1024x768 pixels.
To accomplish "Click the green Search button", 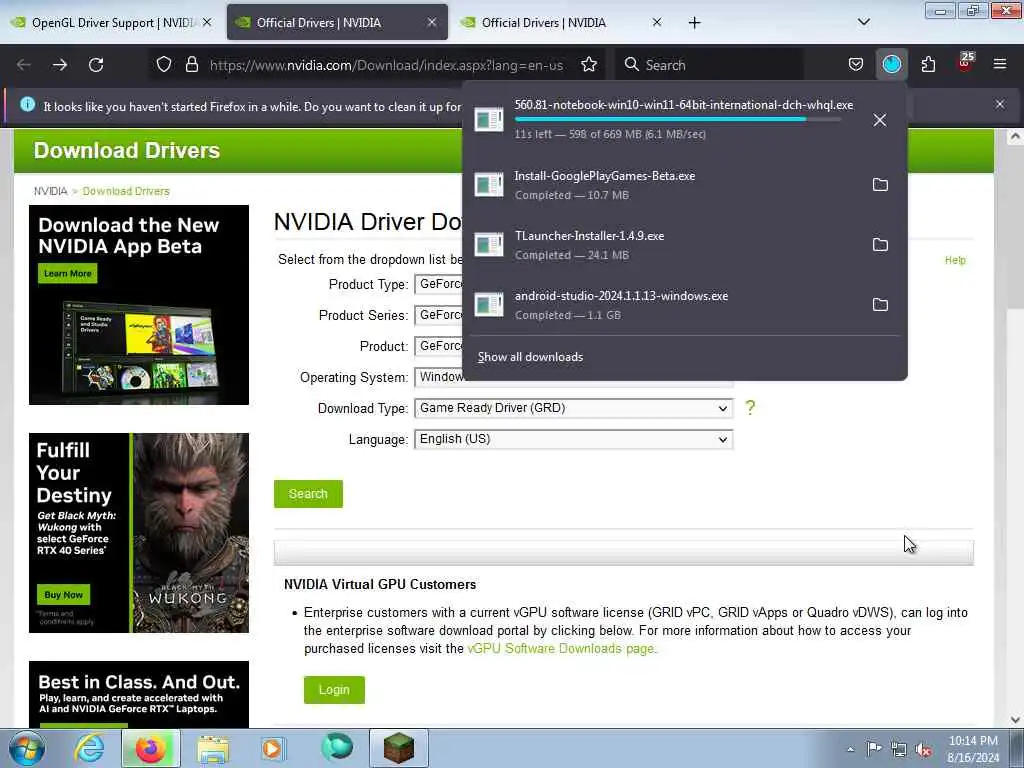I will click(x=308, y=494).
